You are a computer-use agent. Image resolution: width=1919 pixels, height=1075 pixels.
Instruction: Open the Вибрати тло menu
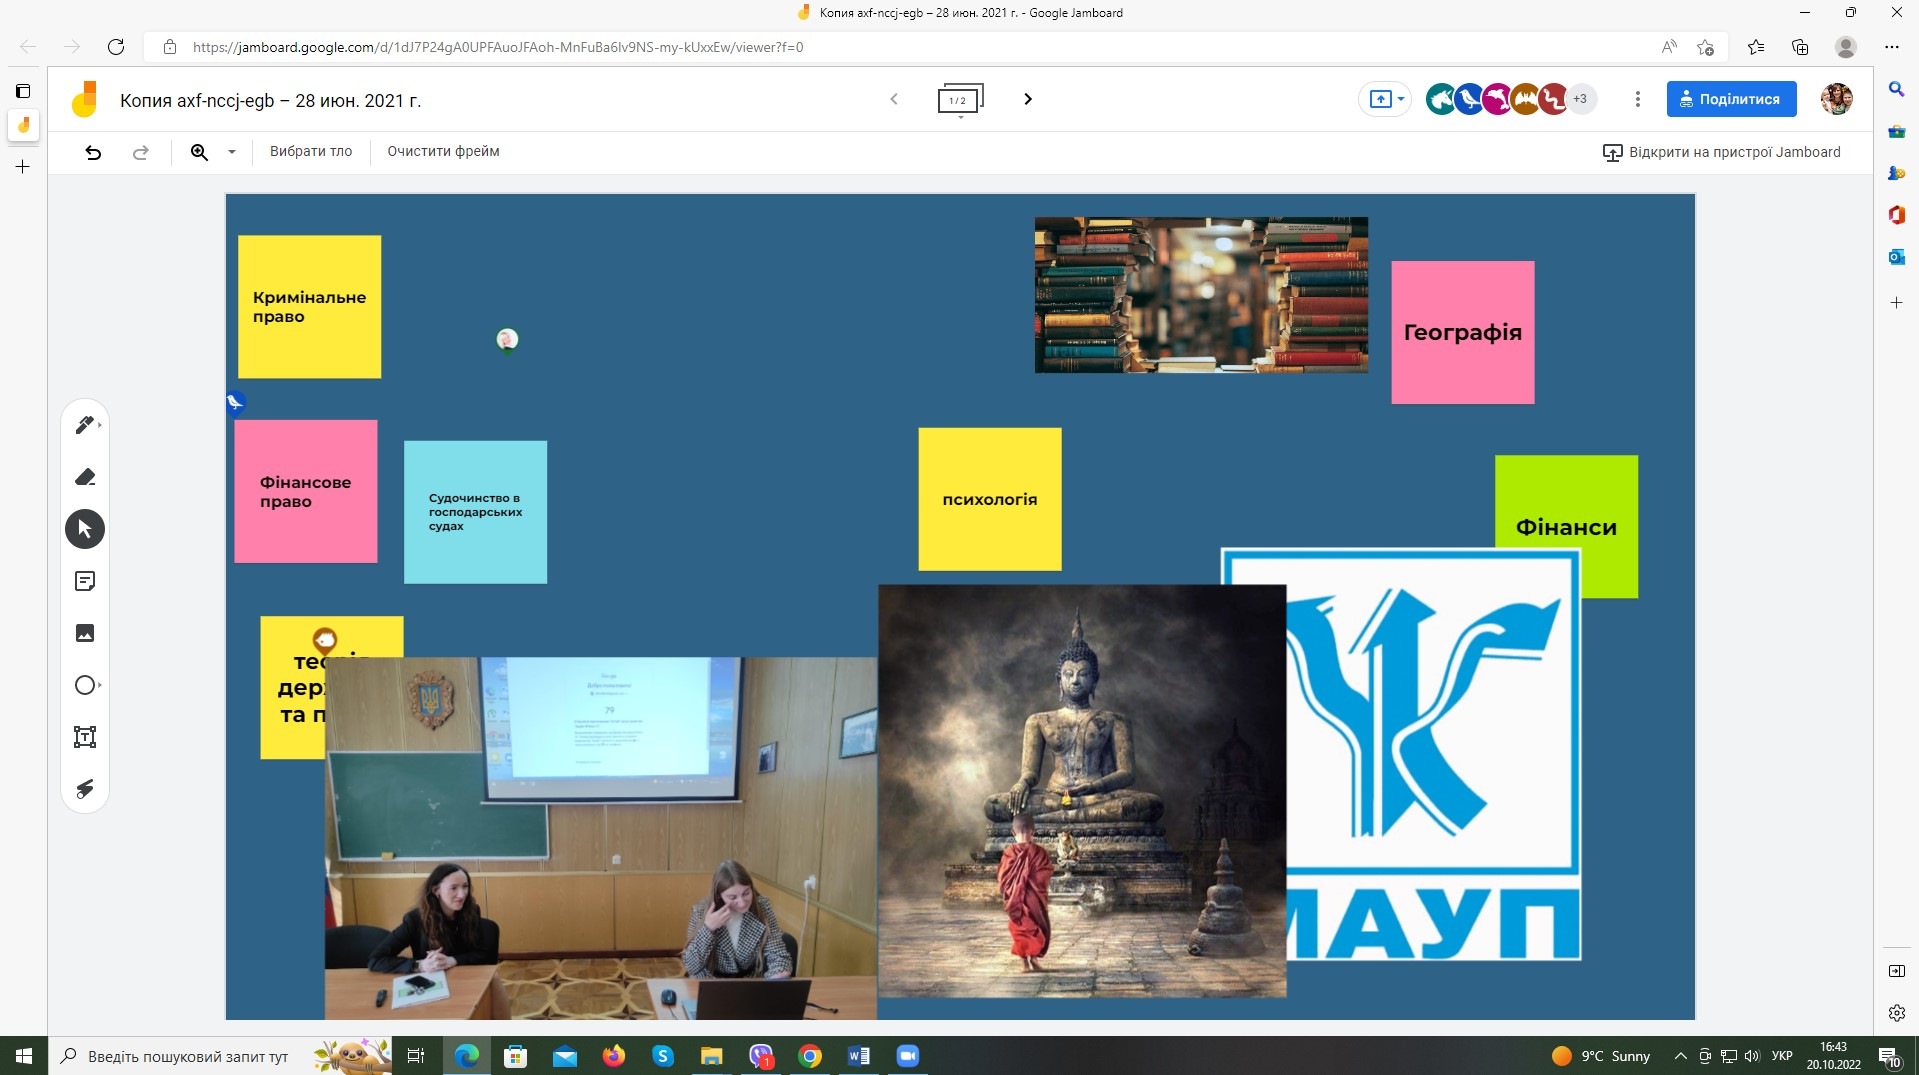click(311, 152)
